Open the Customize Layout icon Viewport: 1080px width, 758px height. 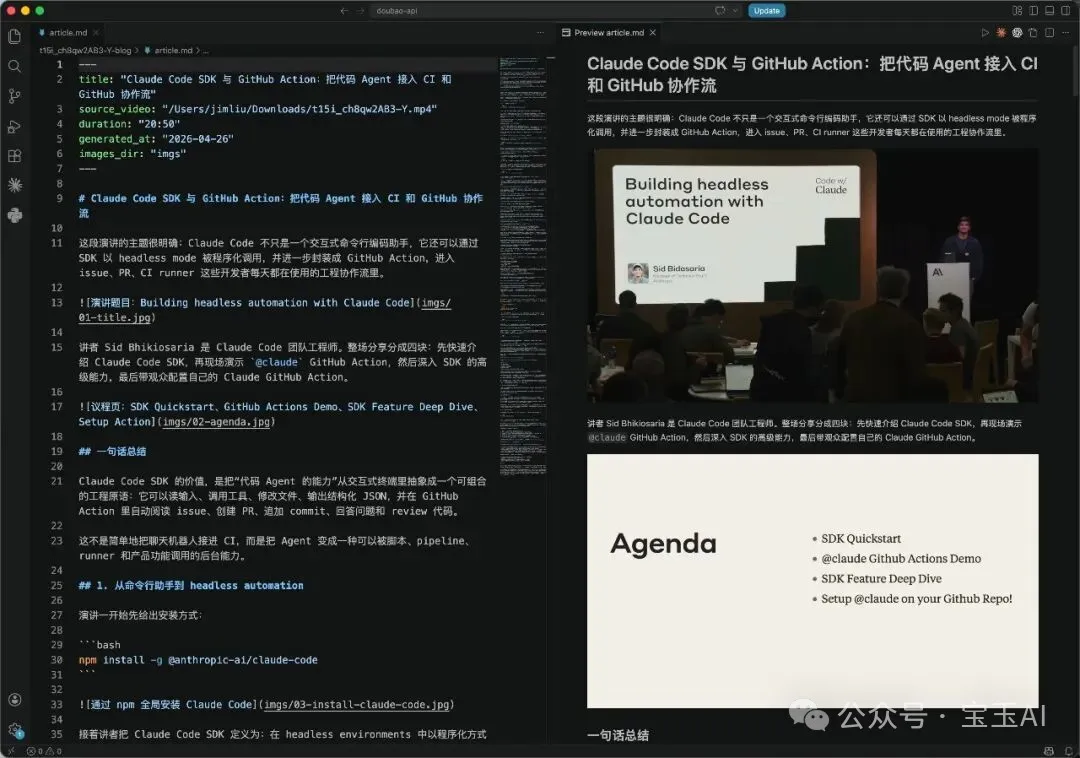(x=1017, y=10)
